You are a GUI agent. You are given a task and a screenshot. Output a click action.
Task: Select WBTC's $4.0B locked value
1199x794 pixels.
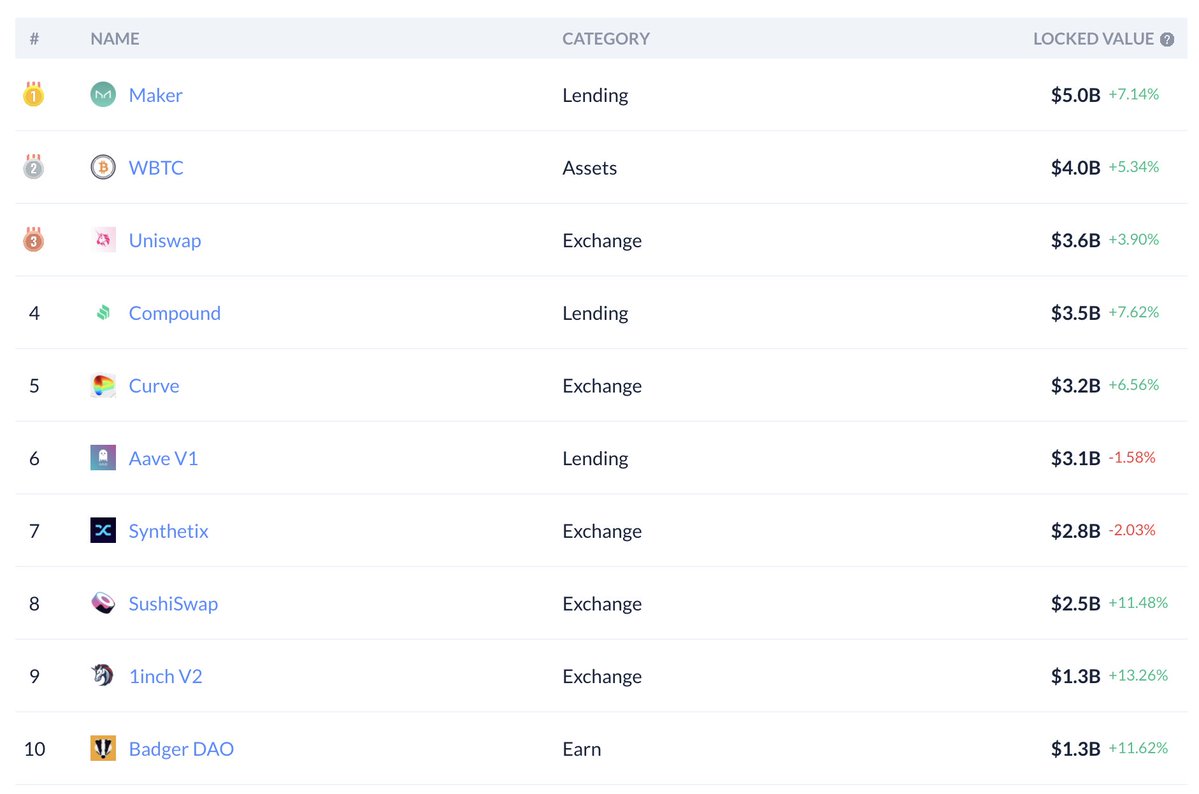[x=1075, y=168]
